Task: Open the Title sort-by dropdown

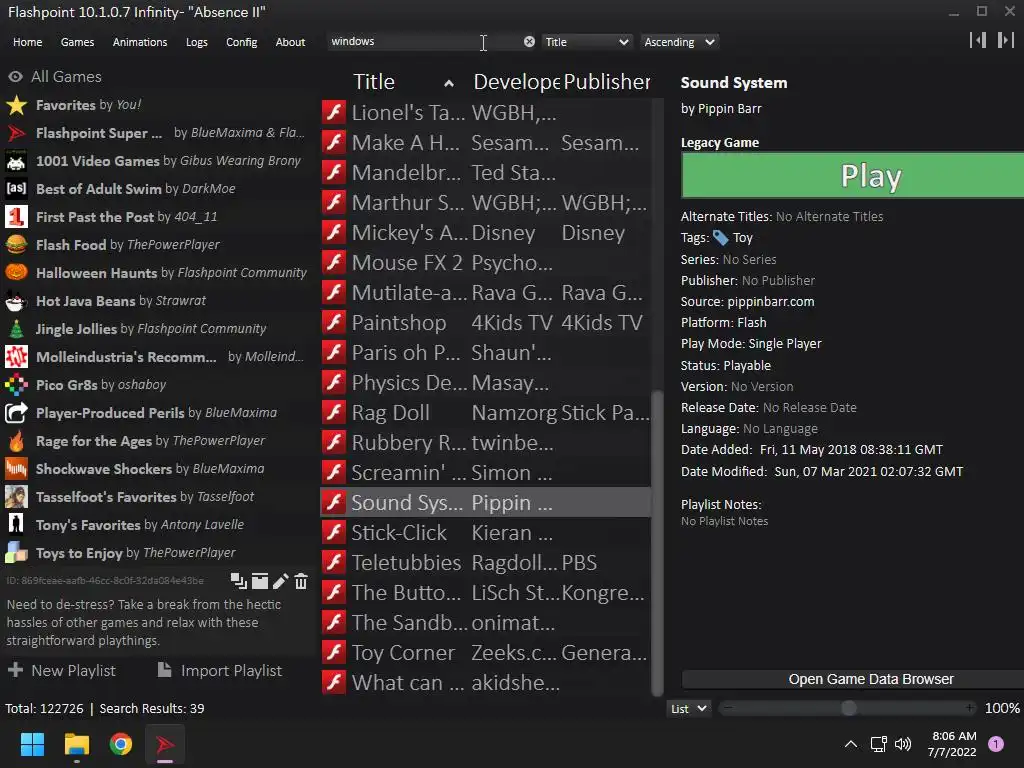Action: 586,42
